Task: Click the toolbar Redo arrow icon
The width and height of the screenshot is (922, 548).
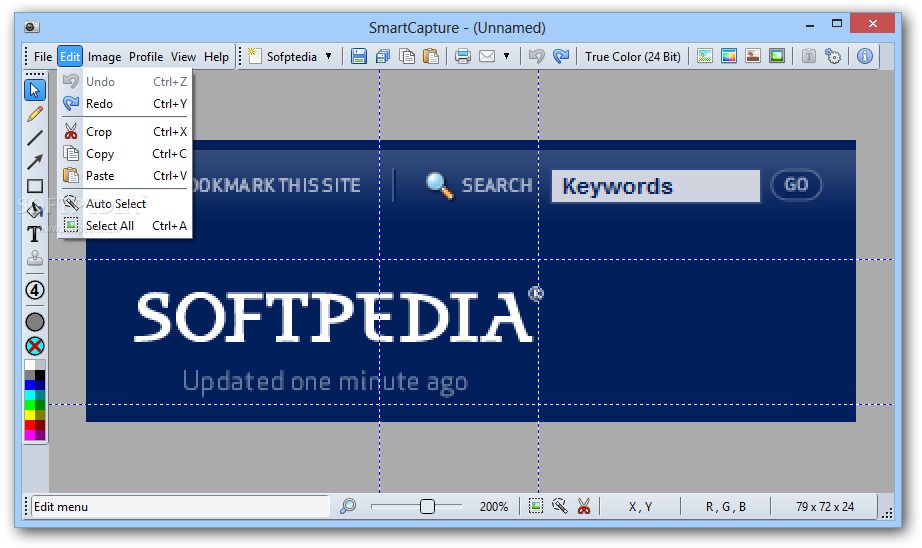Action: click(x=561, y=56)
